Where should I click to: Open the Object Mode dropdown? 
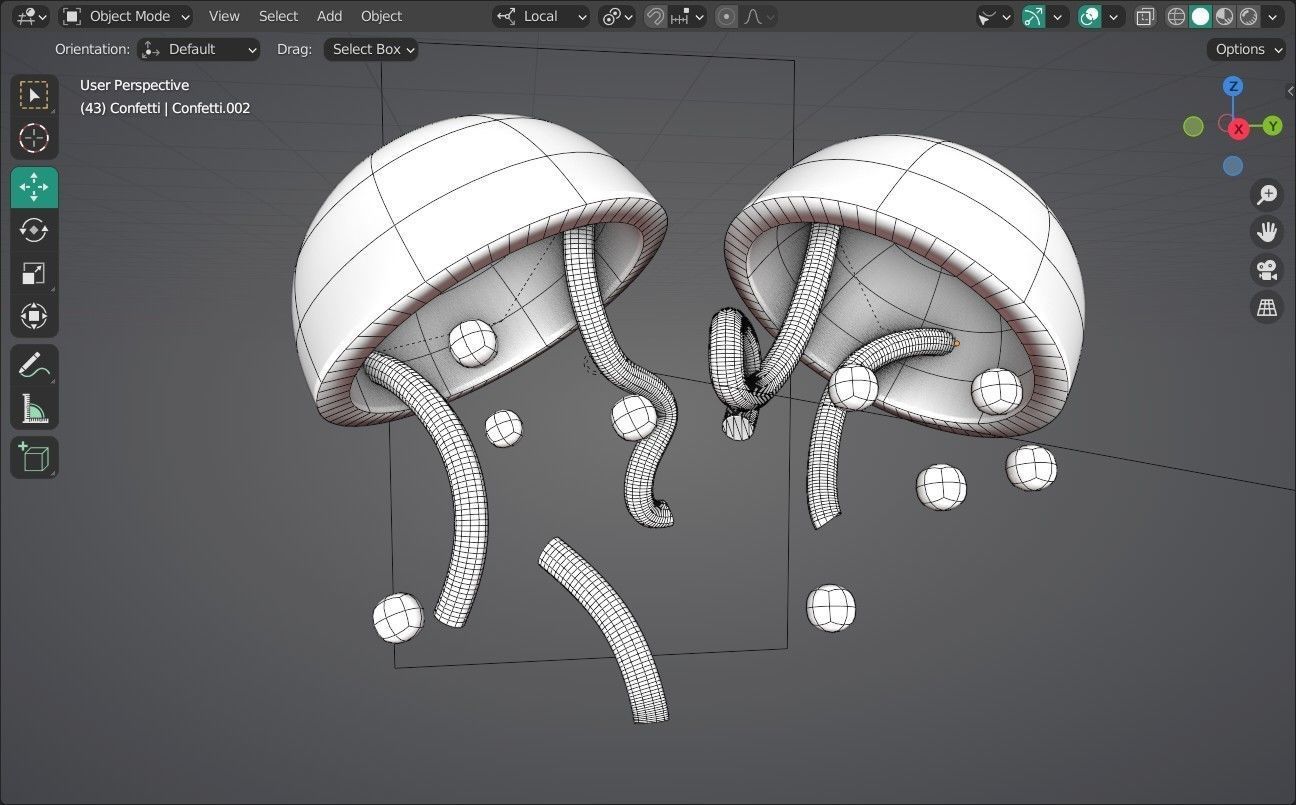coord(126,16)
